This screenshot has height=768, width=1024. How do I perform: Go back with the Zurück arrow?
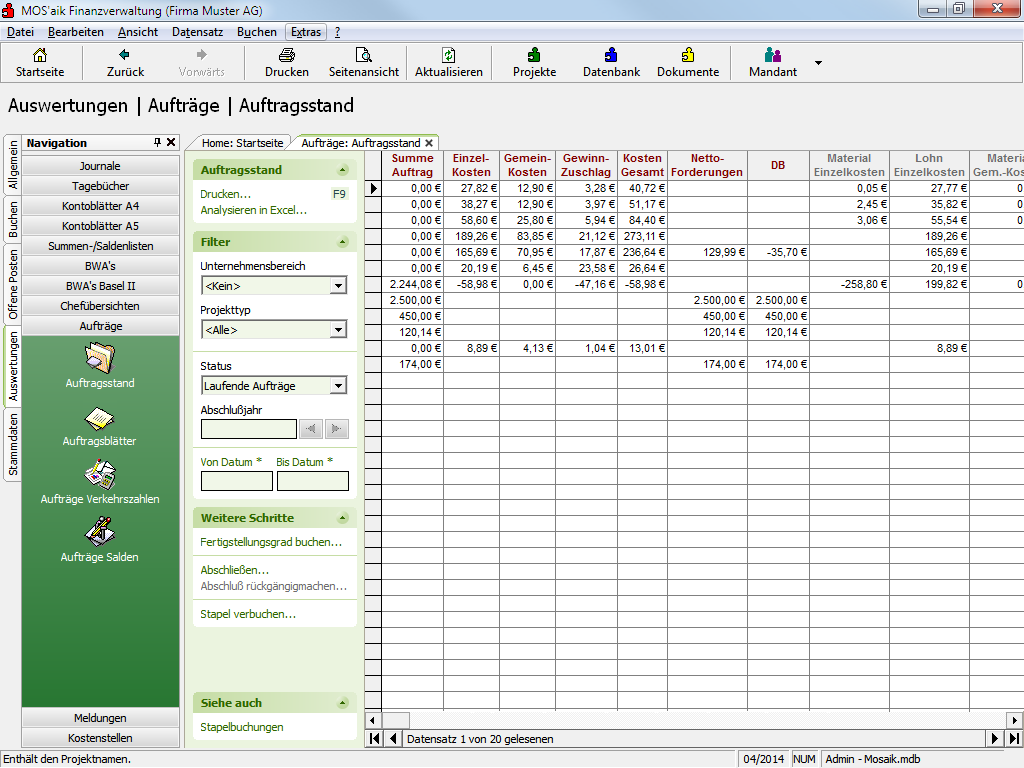(124, 55)
